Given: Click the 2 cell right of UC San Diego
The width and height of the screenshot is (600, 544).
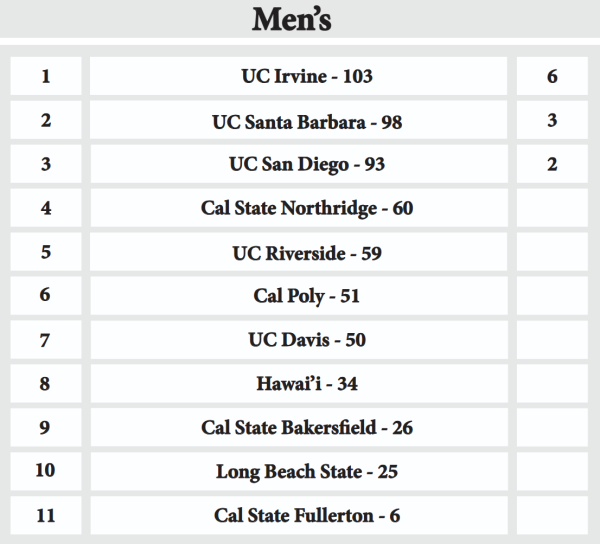Looking at the screenshot, I should click(552, 165).
